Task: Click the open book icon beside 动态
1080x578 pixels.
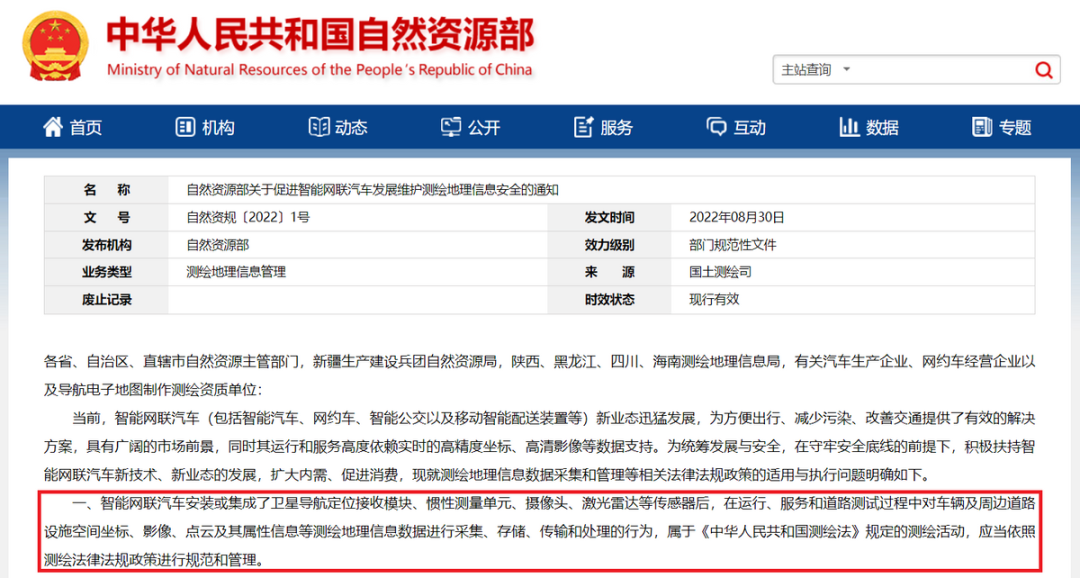Action: (318, 127)
